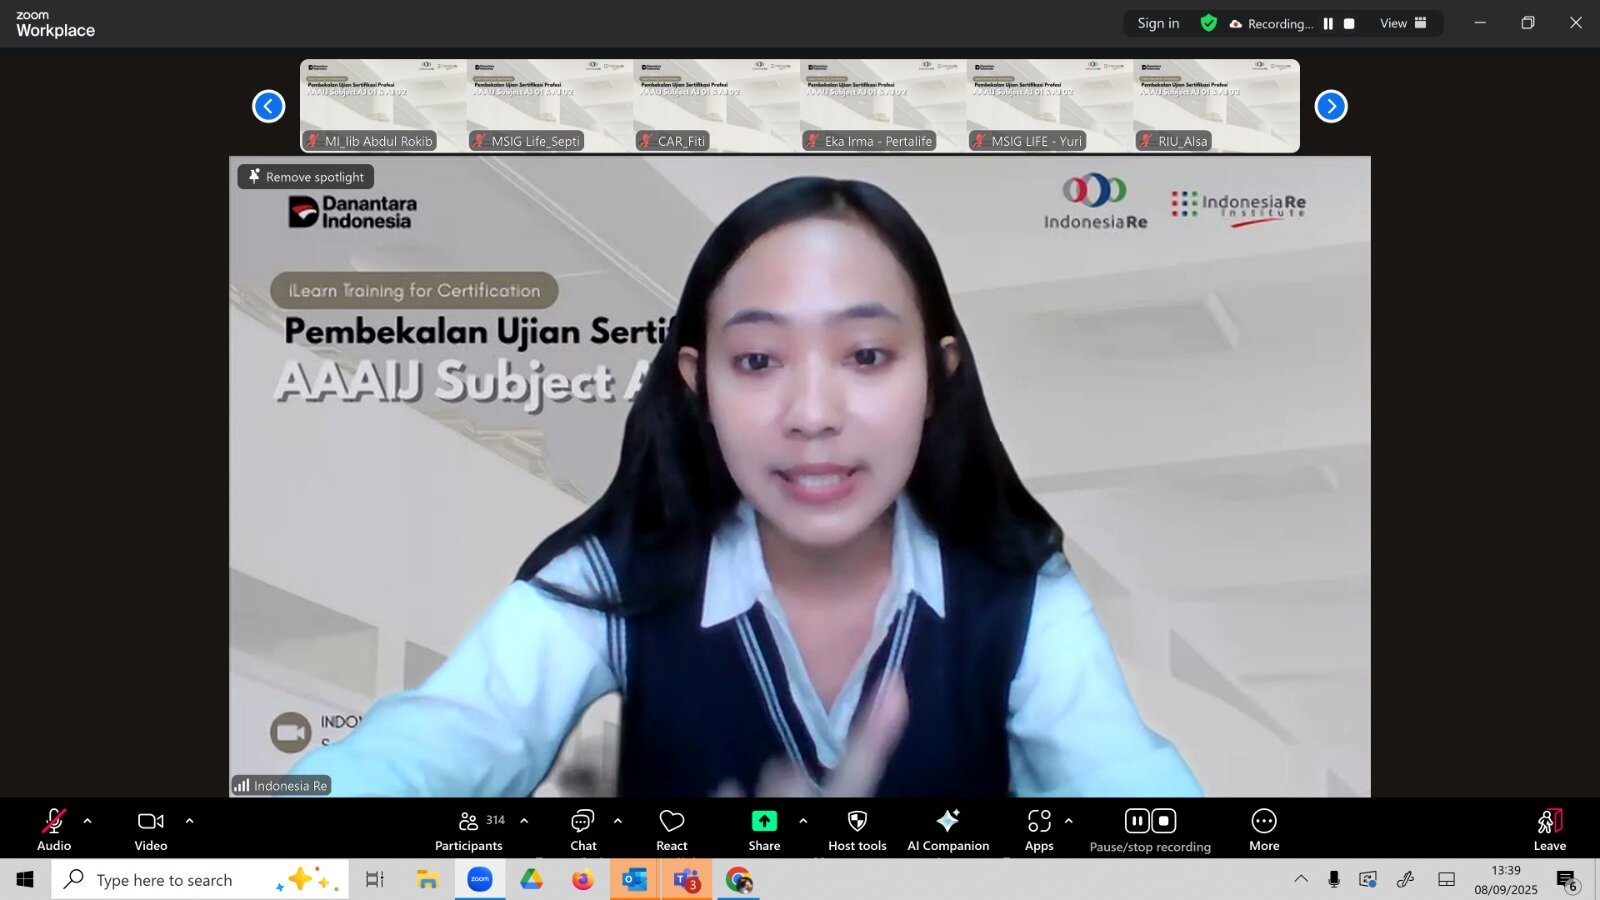This screenshot has width=1600, height=900.
Task: Select MSIG Life_Septi participant thumbnail
Action: [549, 106]
